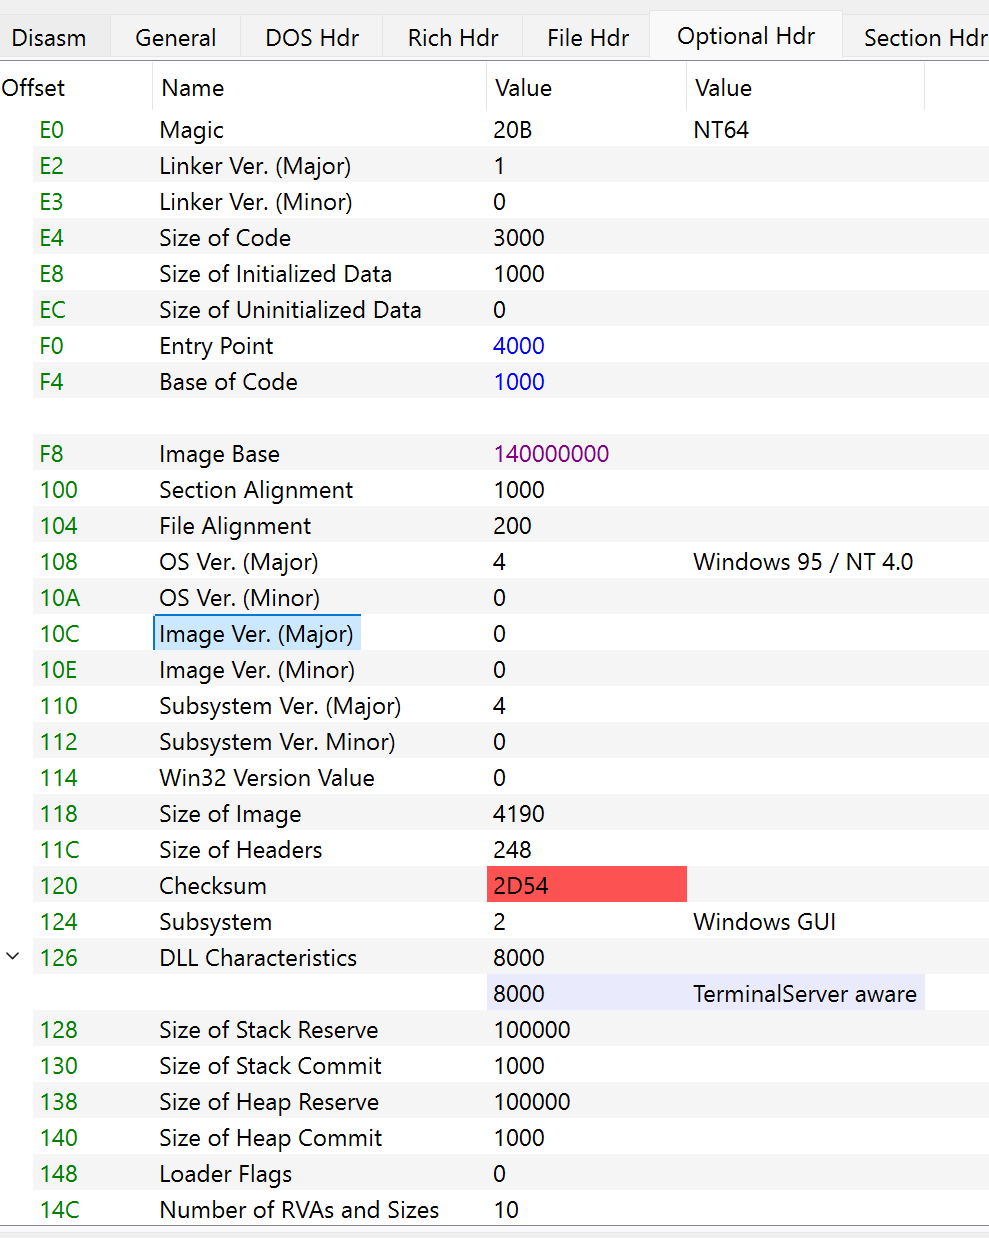Click the Magic value 20B

tap(513, 130)
